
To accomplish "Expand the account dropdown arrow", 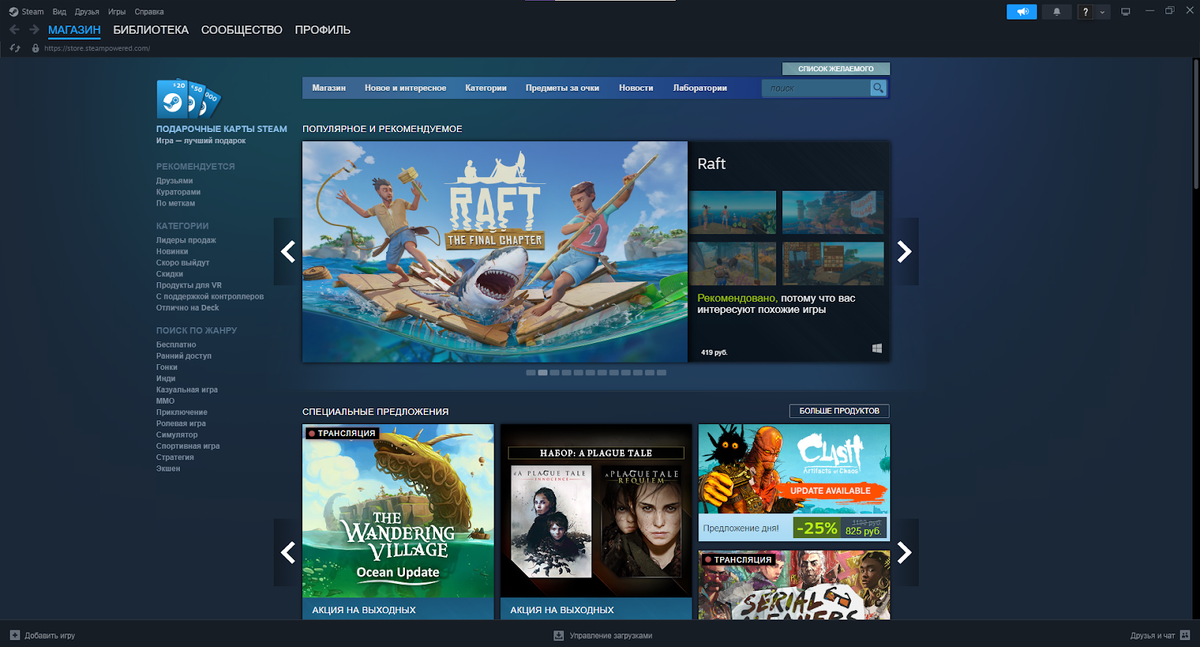I will pos(1103,12).
